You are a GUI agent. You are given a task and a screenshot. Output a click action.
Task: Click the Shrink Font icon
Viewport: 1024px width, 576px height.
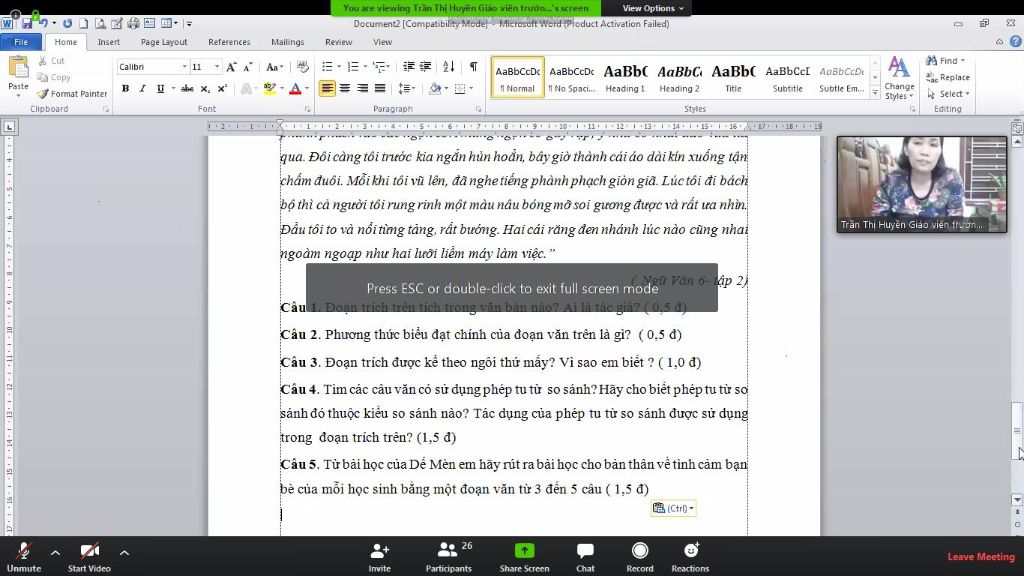pos(248,67)
